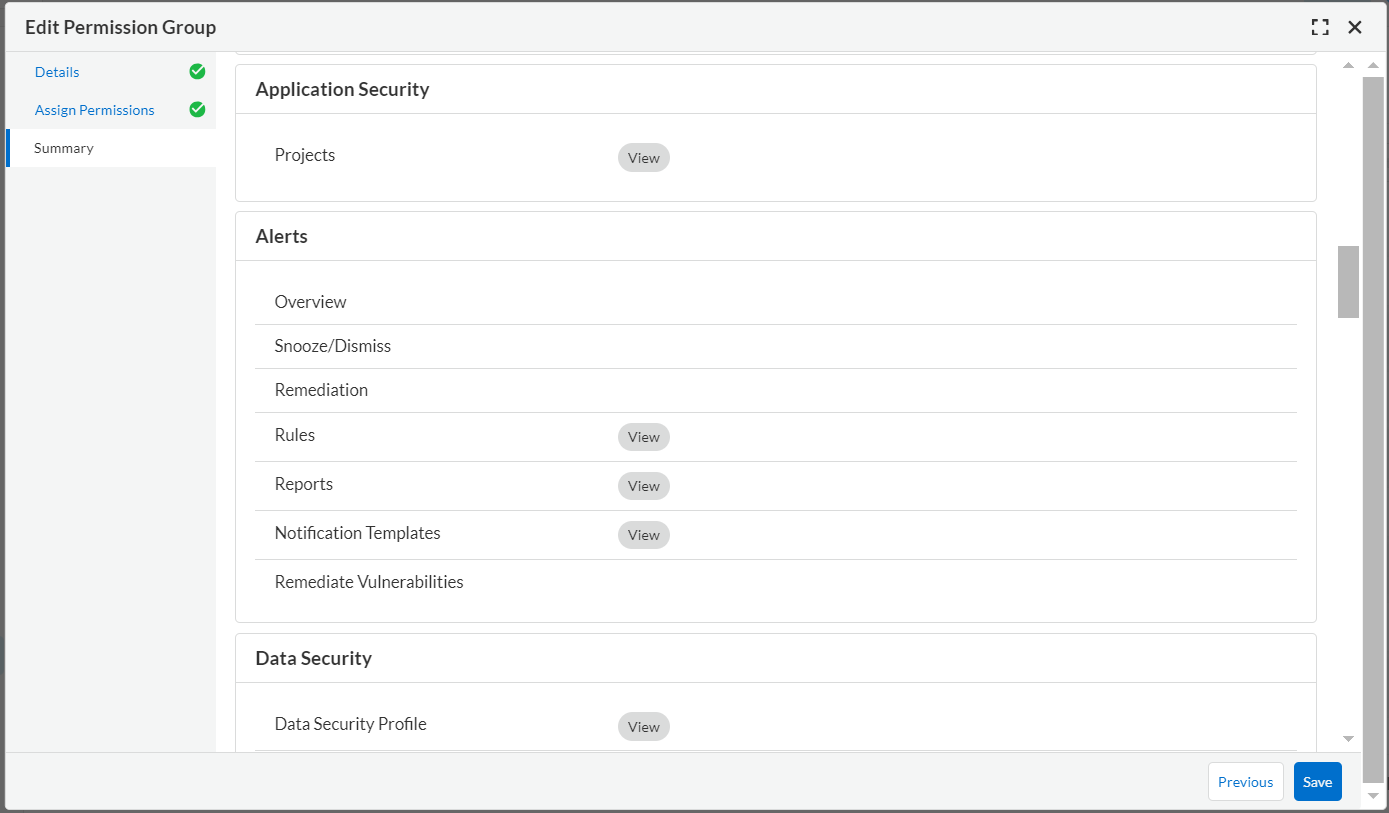Viewport: 1389px width, 813px height.
Task: Click green checkmark next to Assign Permissions
Action: (197, 109)
